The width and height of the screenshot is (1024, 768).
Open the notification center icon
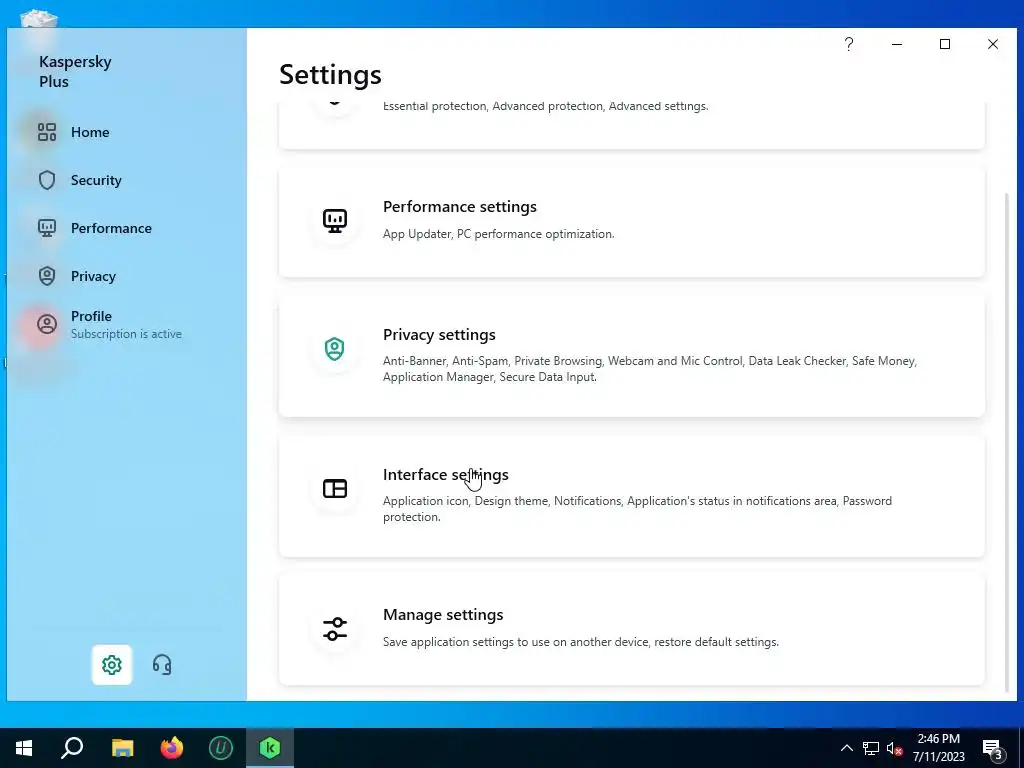point(993,748)
